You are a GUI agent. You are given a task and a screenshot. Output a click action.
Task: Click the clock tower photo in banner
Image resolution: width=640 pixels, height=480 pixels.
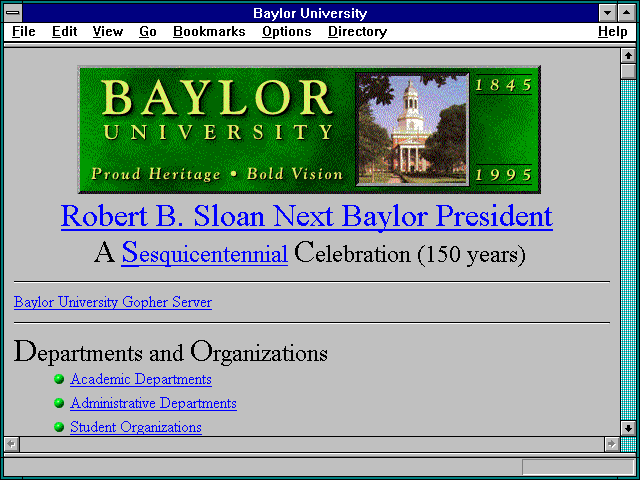(x=412, y=129)
